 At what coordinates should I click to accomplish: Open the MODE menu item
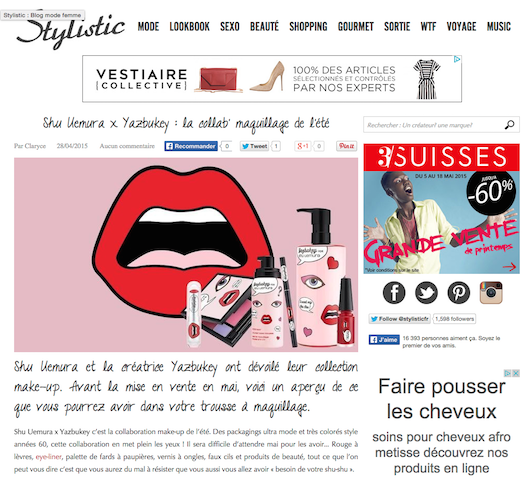click(x=148, y=26)
